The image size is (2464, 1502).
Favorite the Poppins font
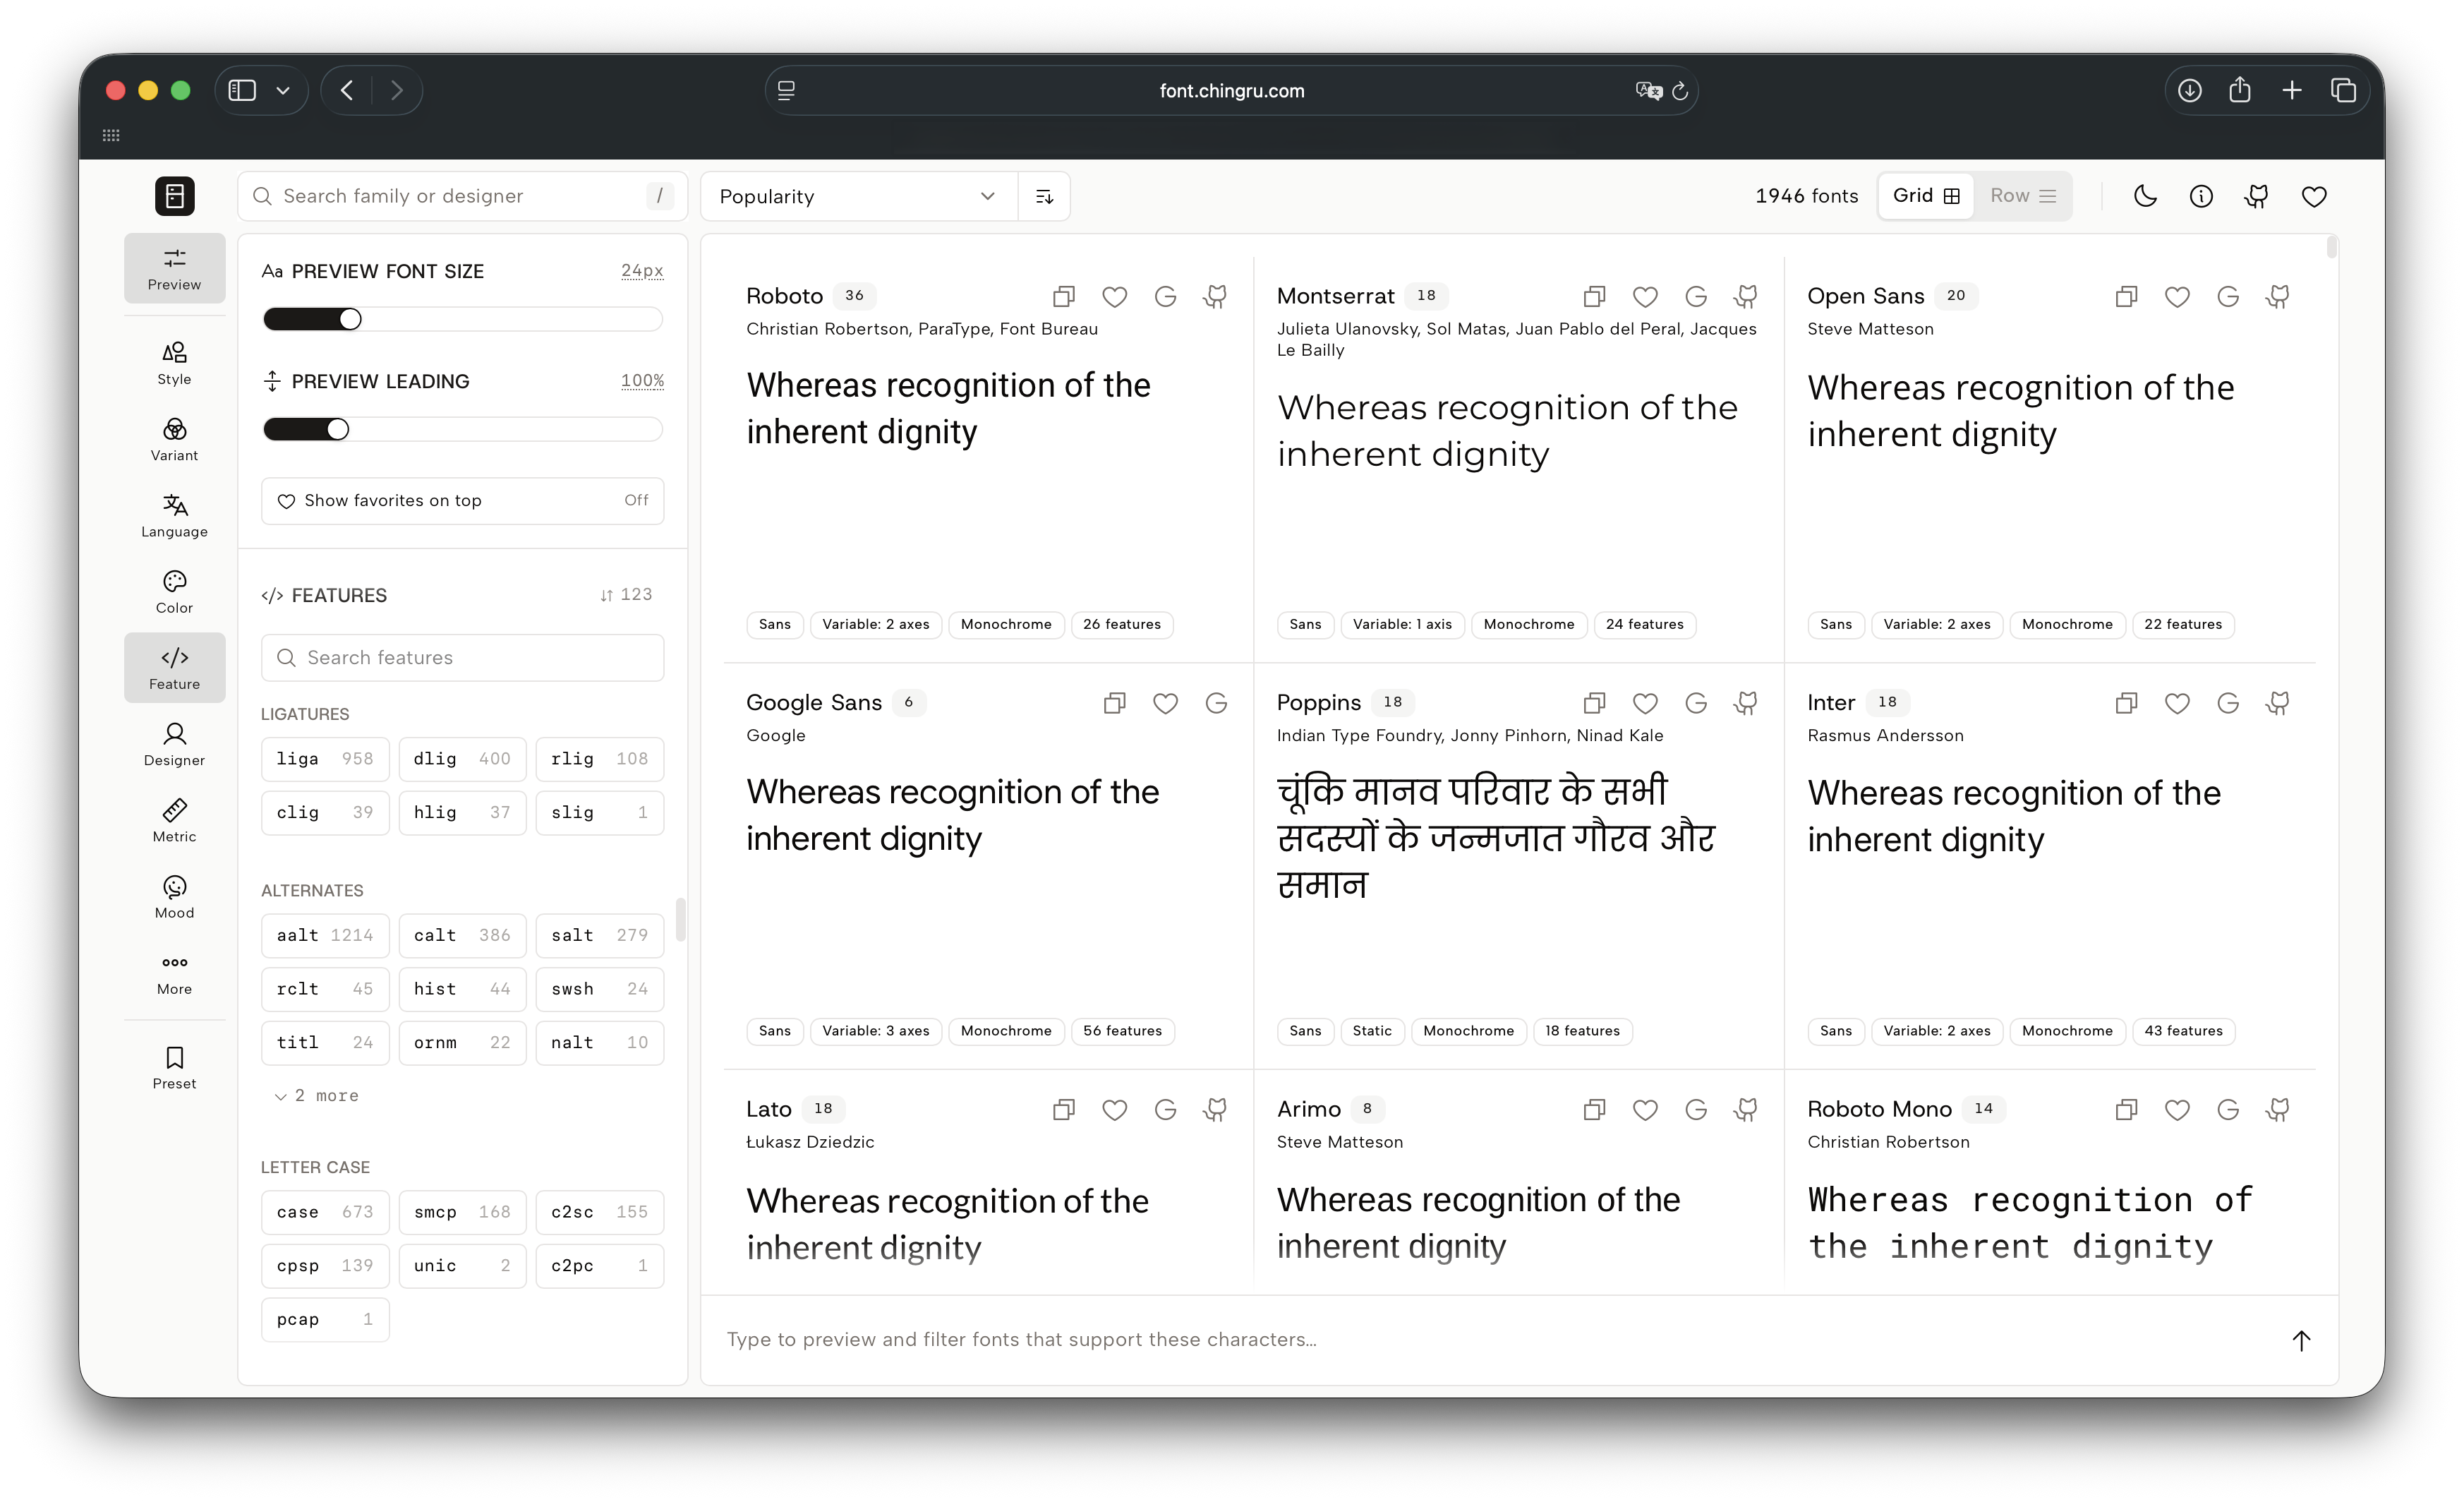tap(1645, 703)
